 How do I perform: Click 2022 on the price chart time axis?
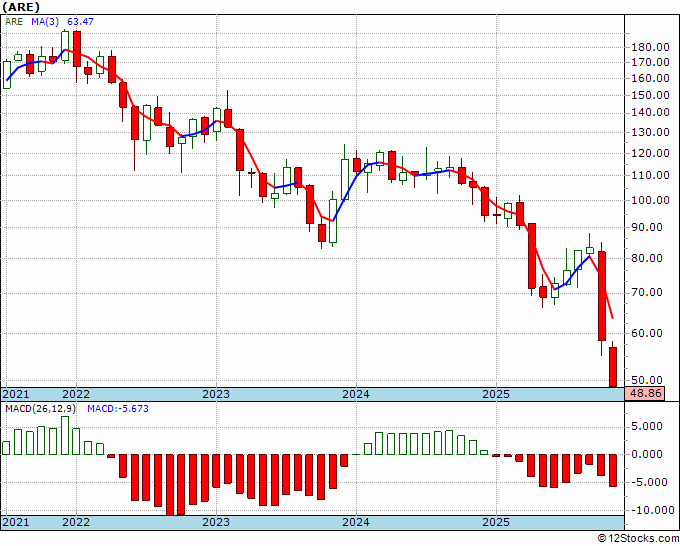pos(76,394)
